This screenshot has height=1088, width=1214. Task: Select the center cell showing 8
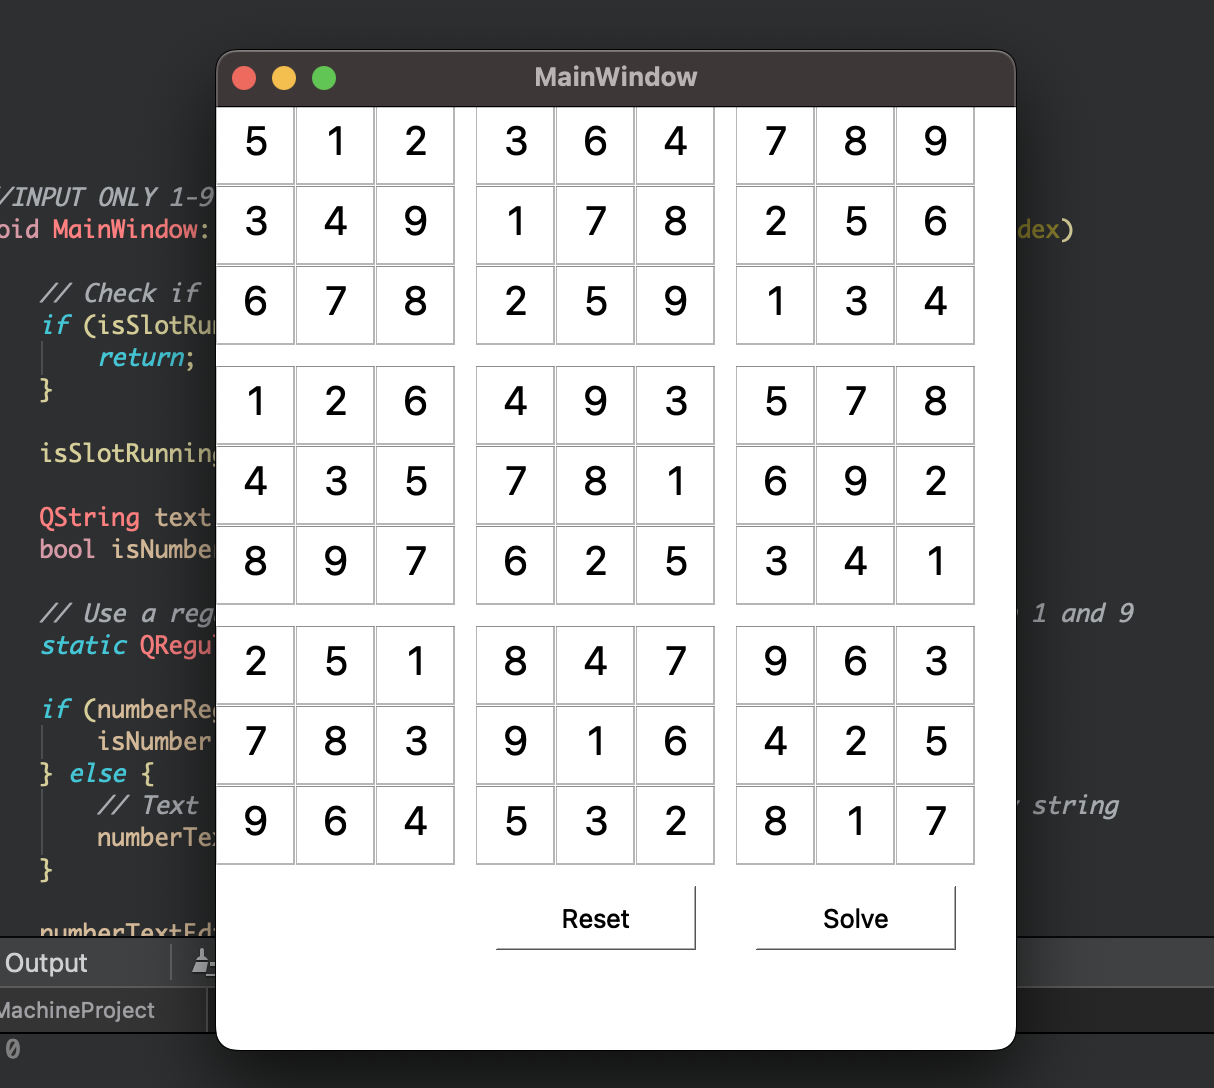coord(595,485)
